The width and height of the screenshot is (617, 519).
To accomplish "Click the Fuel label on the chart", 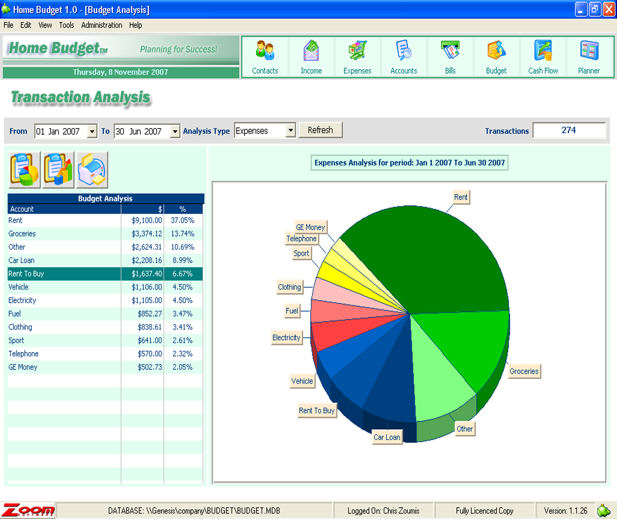I will [x=292, y=311].
